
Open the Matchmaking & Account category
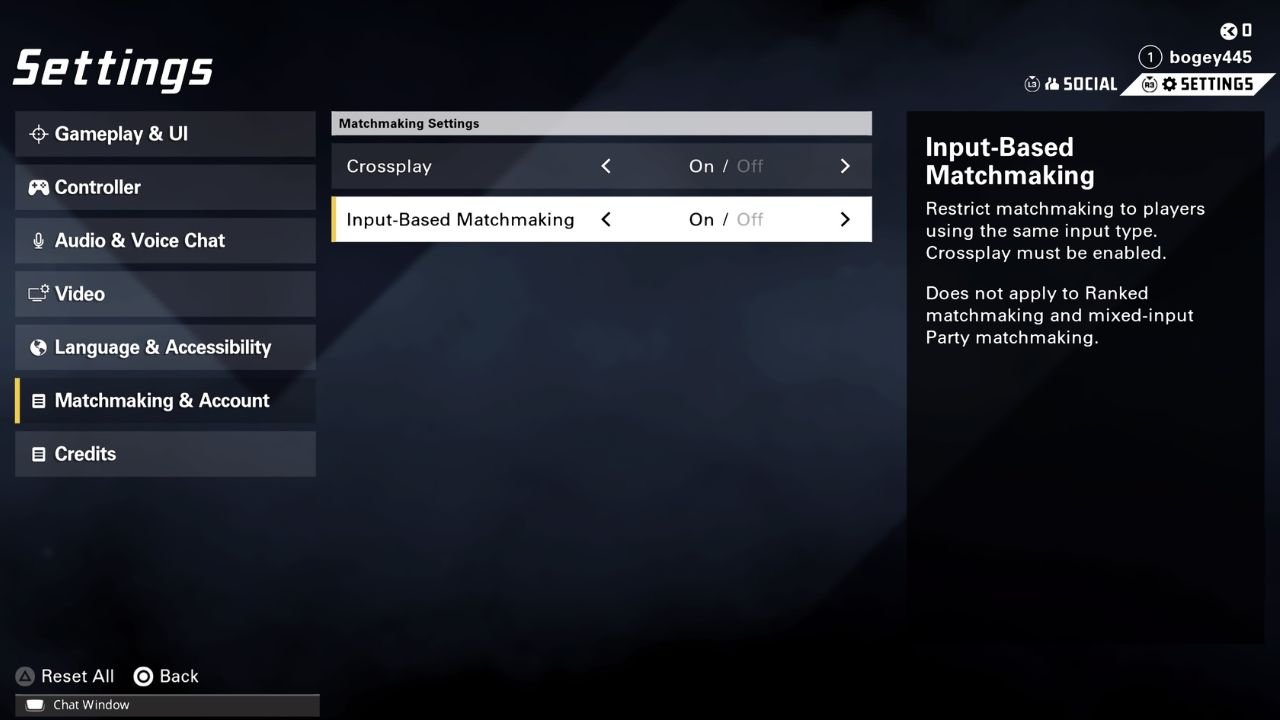[x=162, y=401]
